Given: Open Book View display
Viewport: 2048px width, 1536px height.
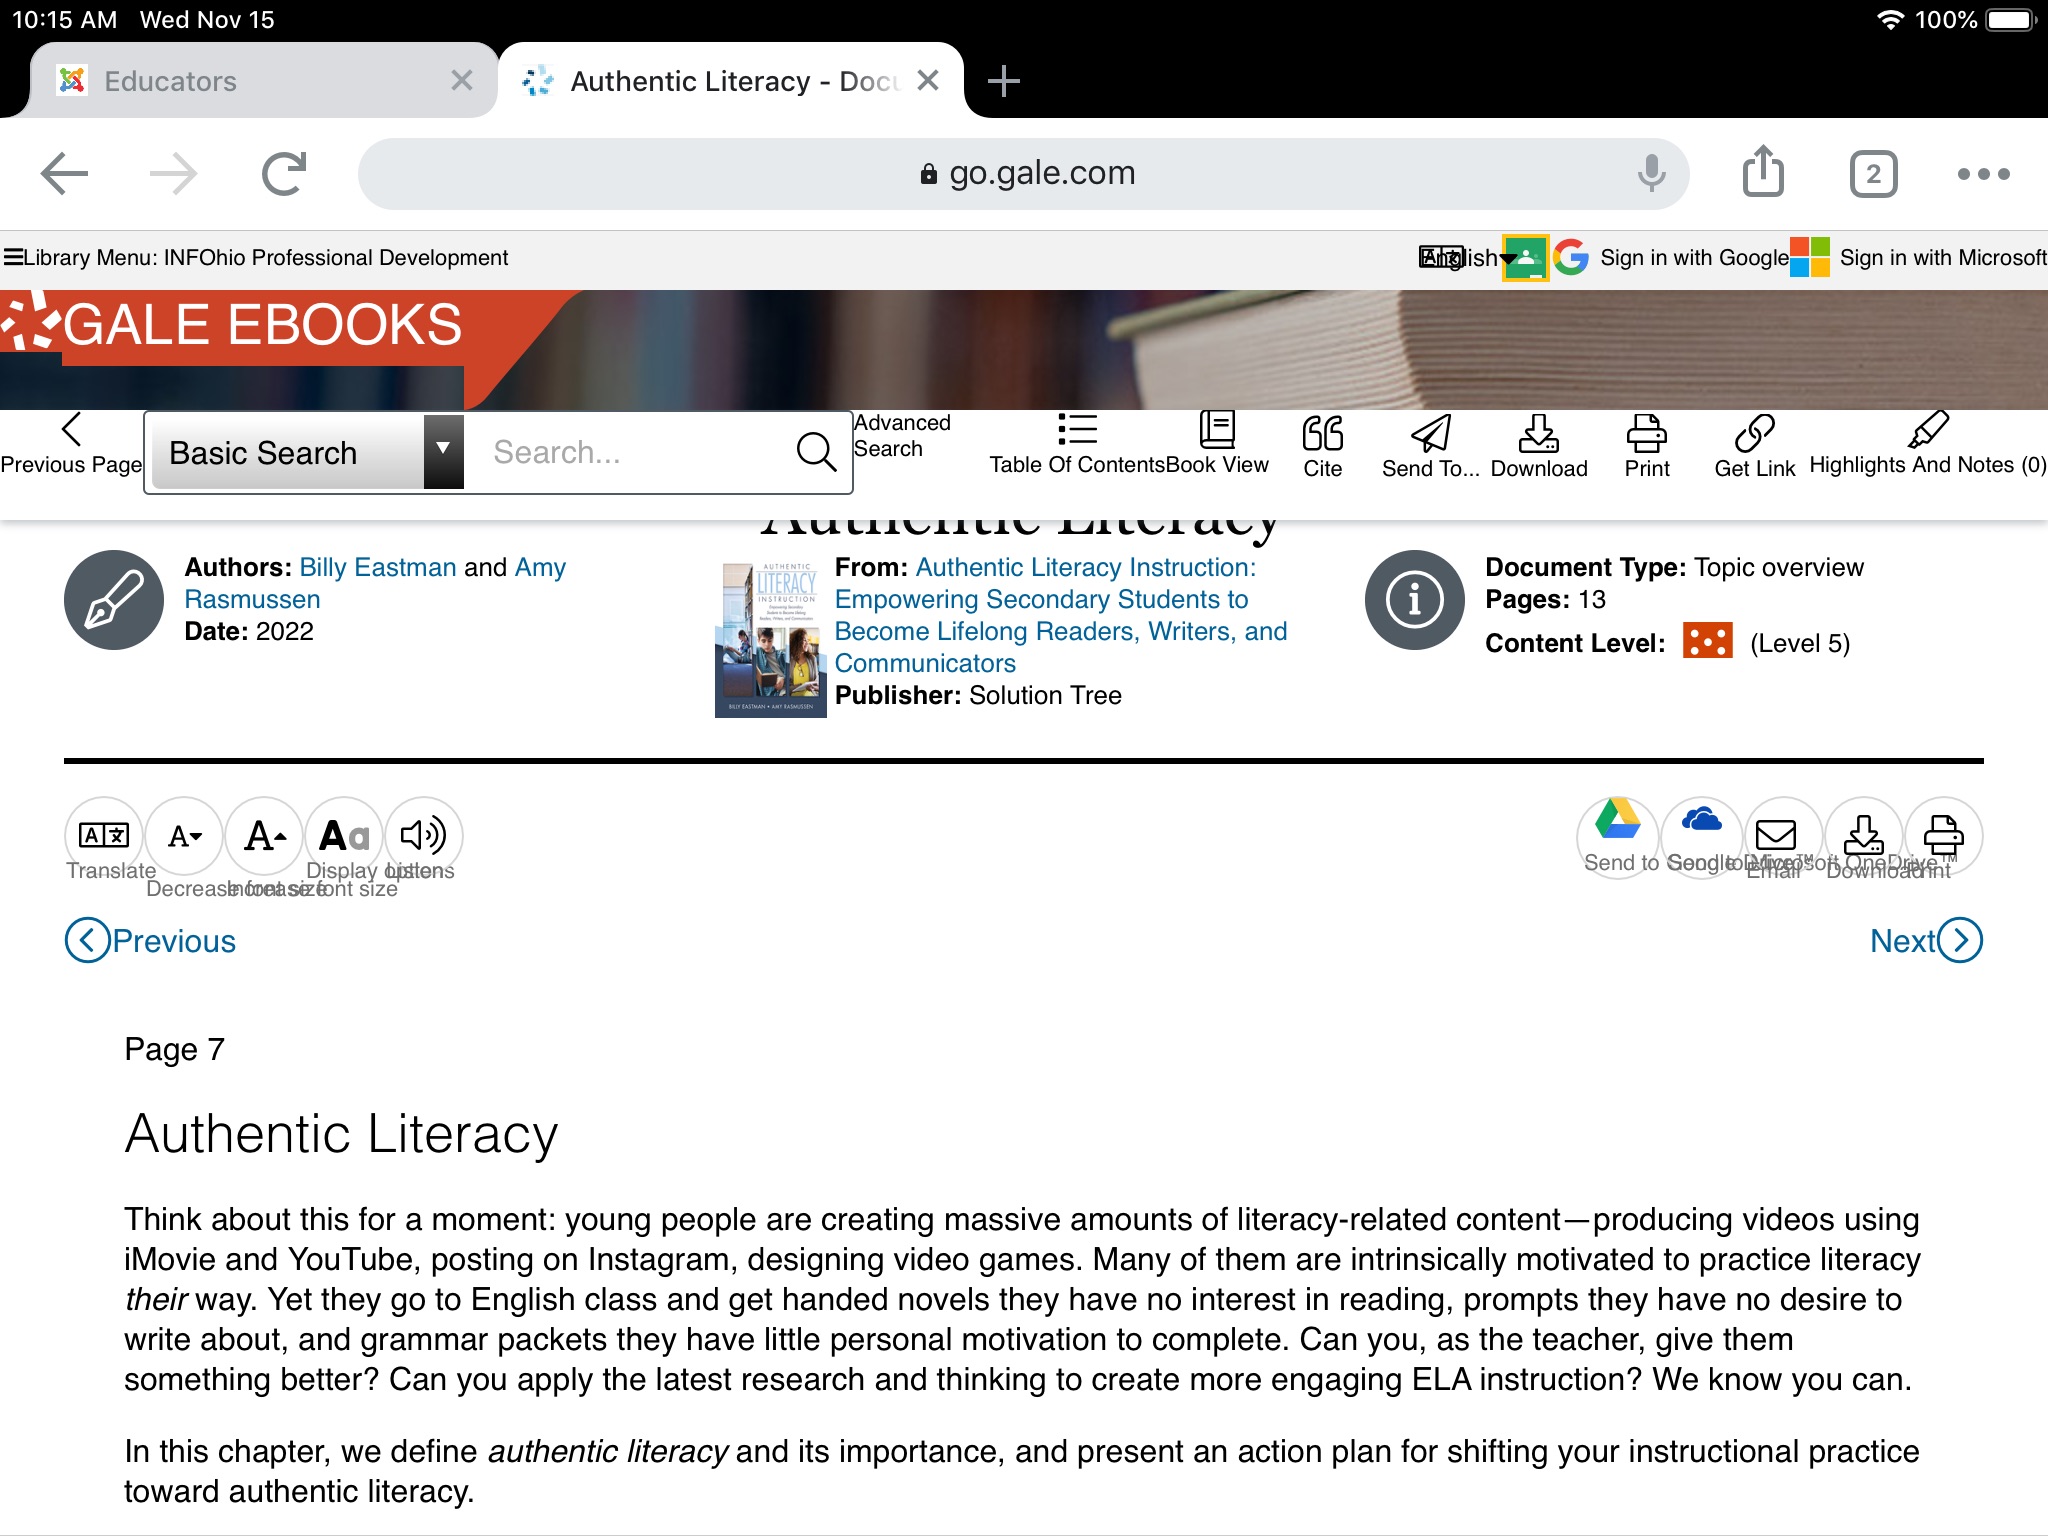Looking at the screenshot, I should (x=1219, y=445).
